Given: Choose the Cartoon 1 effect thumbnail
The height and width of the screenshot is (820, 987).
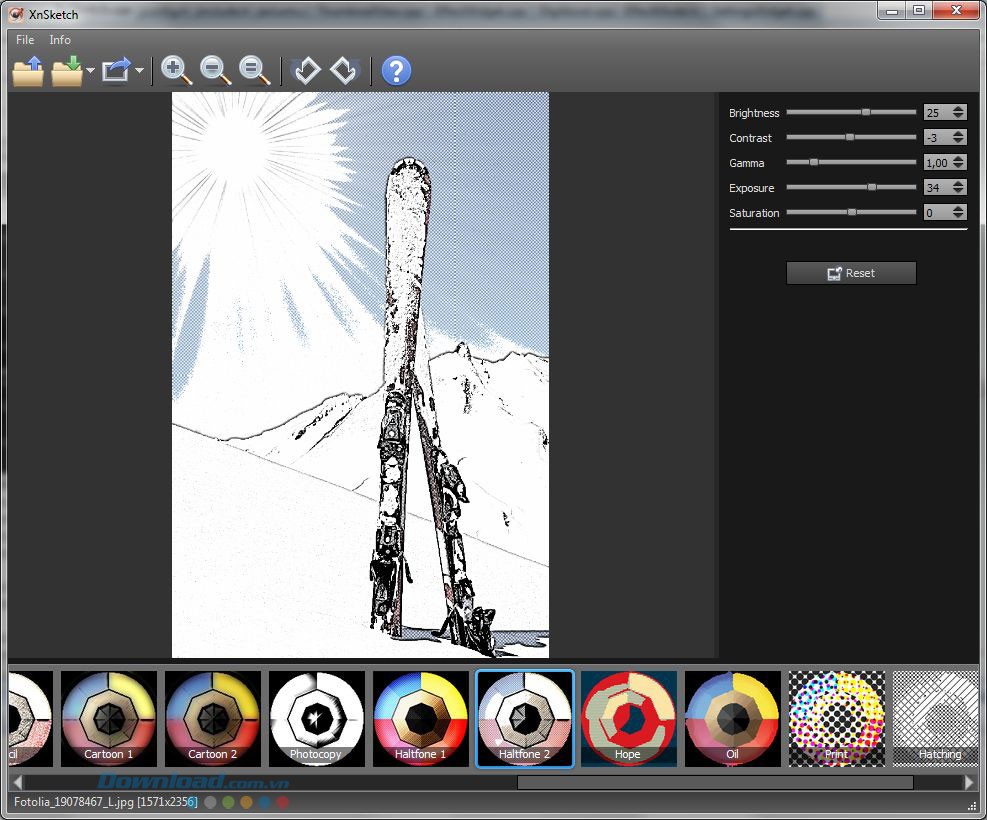Looking at the screenshot, I should click(x=108, y=718).
